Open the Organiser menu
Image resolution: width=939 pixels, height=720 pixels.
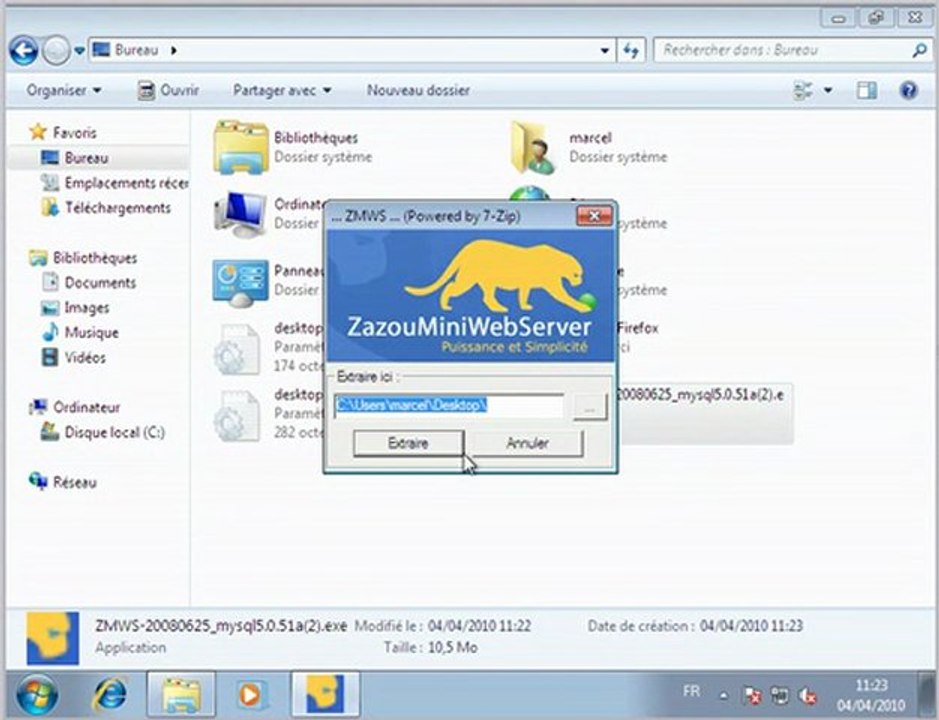(x=63, y=90)
